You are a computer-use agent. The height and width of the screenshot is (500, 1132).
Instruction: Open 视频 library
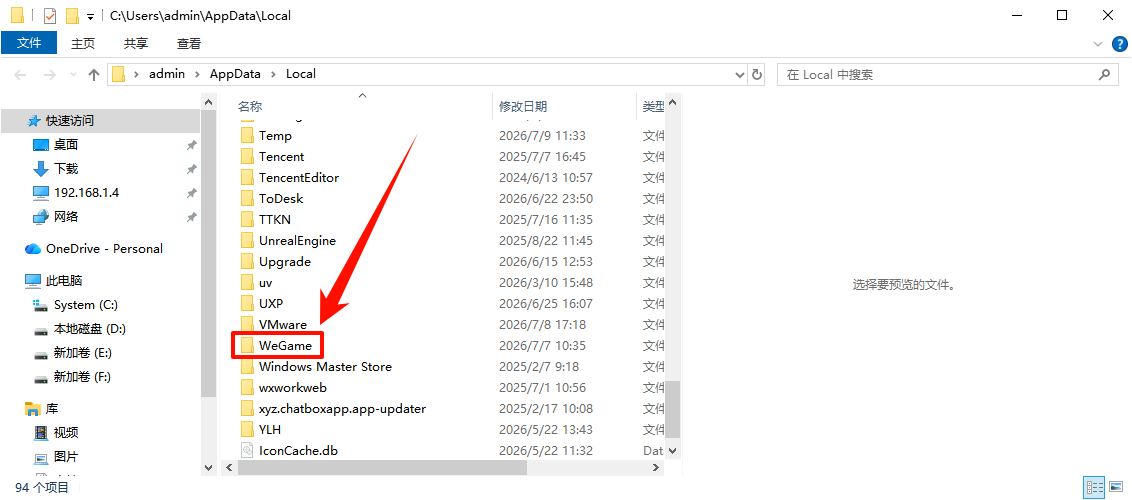pos(66,432)
